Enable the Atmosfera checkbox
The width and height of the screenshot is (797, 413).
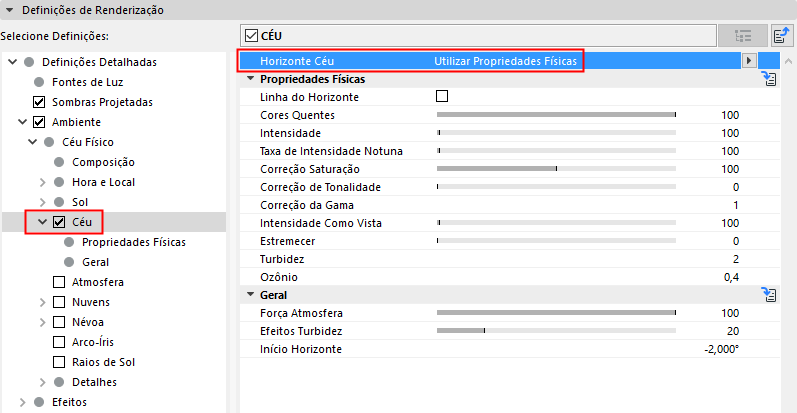click(x=59, y=282)
